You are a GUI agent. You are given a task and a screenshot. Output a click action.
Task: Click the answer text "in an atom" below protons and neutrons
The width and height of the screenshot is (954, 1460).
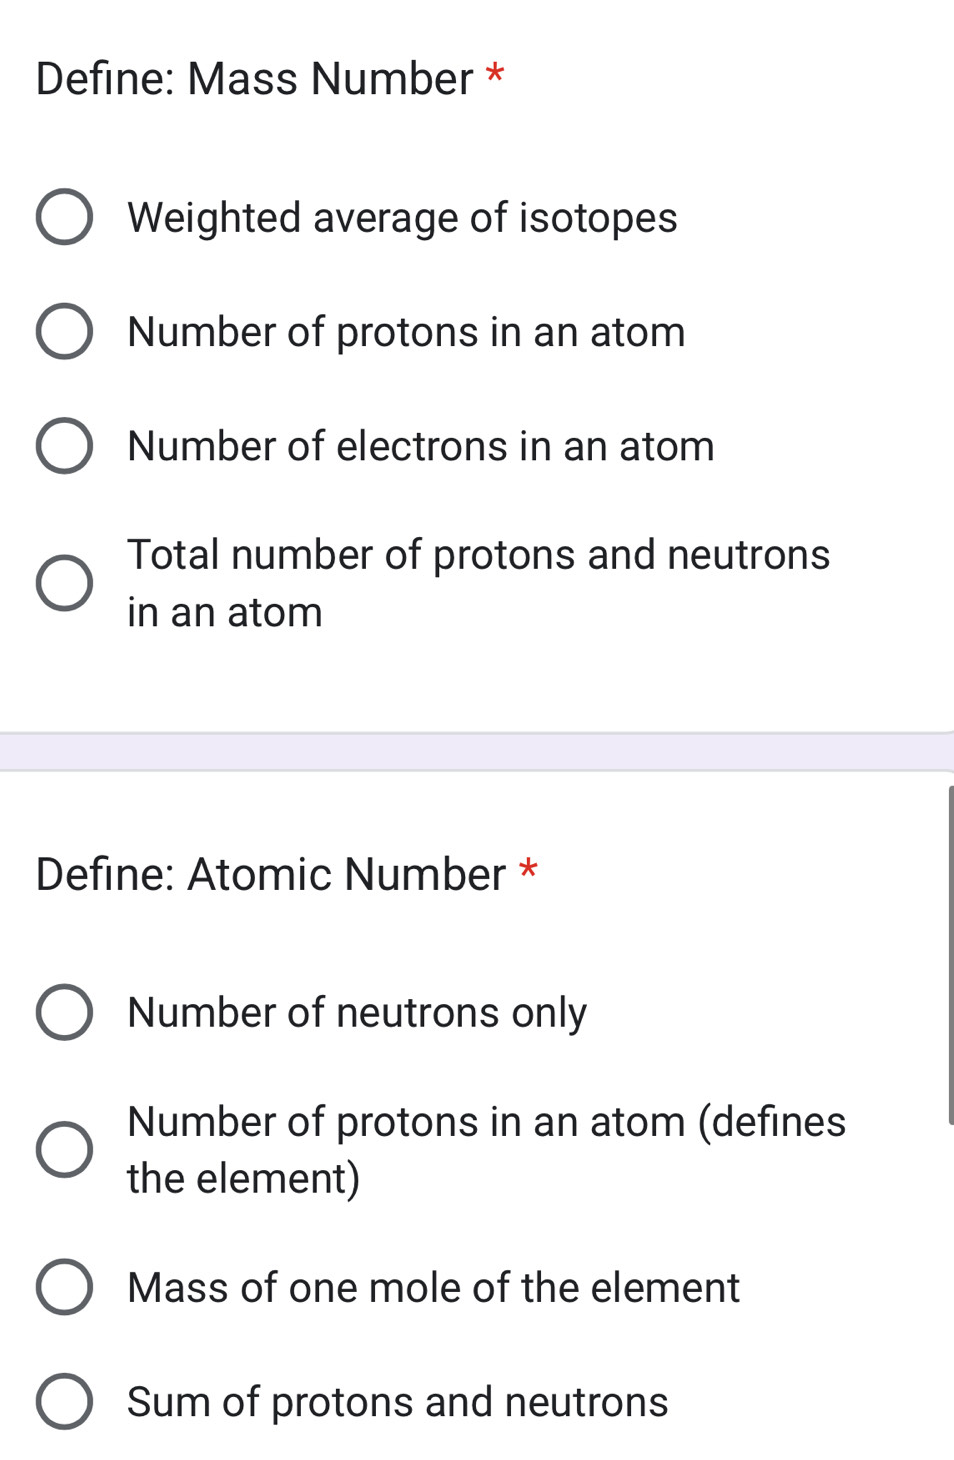tap(224, 611)
